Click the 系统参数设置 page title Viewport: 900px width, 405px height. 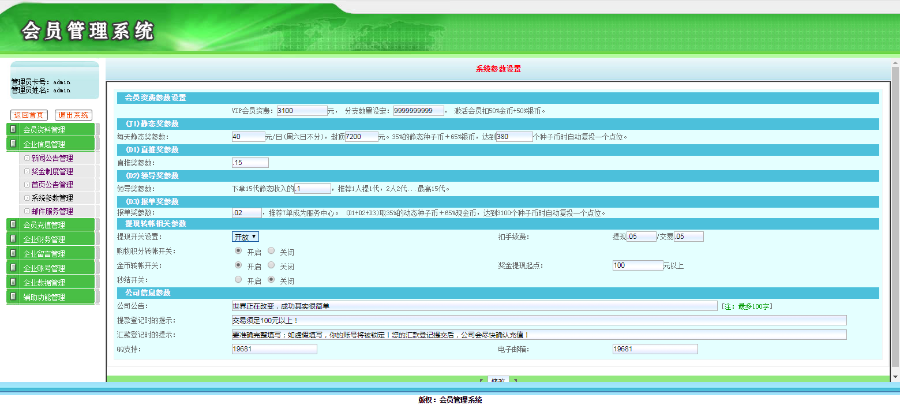pyautogui.click(x=498, y=69)
